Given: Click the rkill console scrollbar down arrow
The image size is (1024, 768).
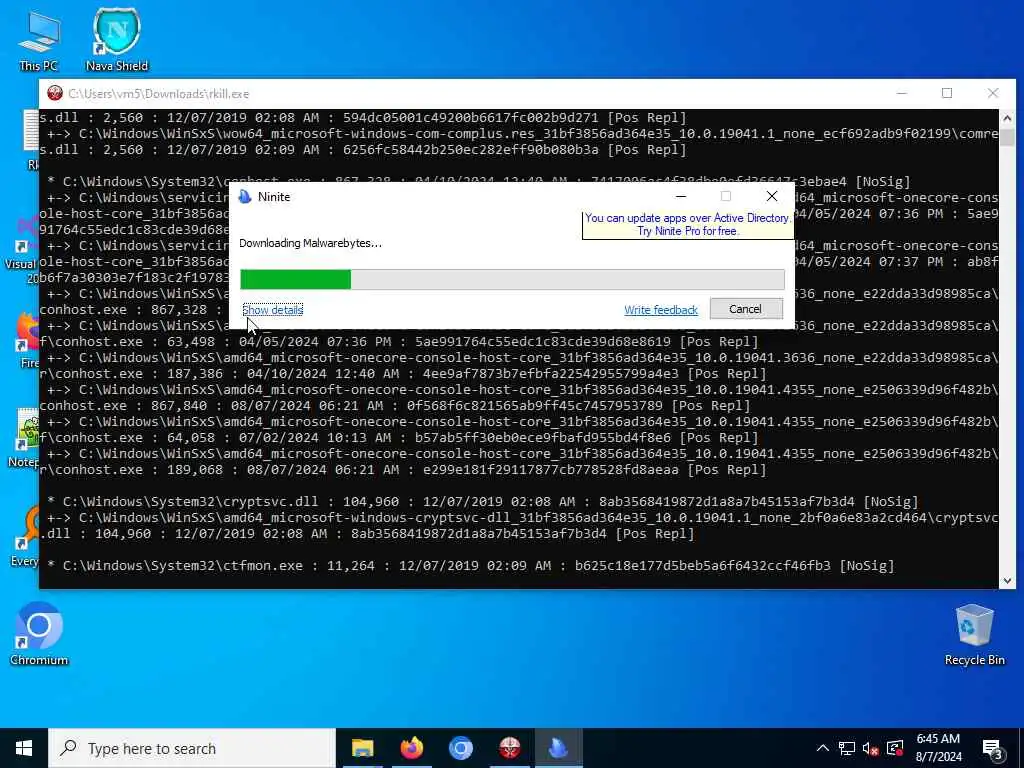Looking at the screenshot, I should tap(1007, 580).
